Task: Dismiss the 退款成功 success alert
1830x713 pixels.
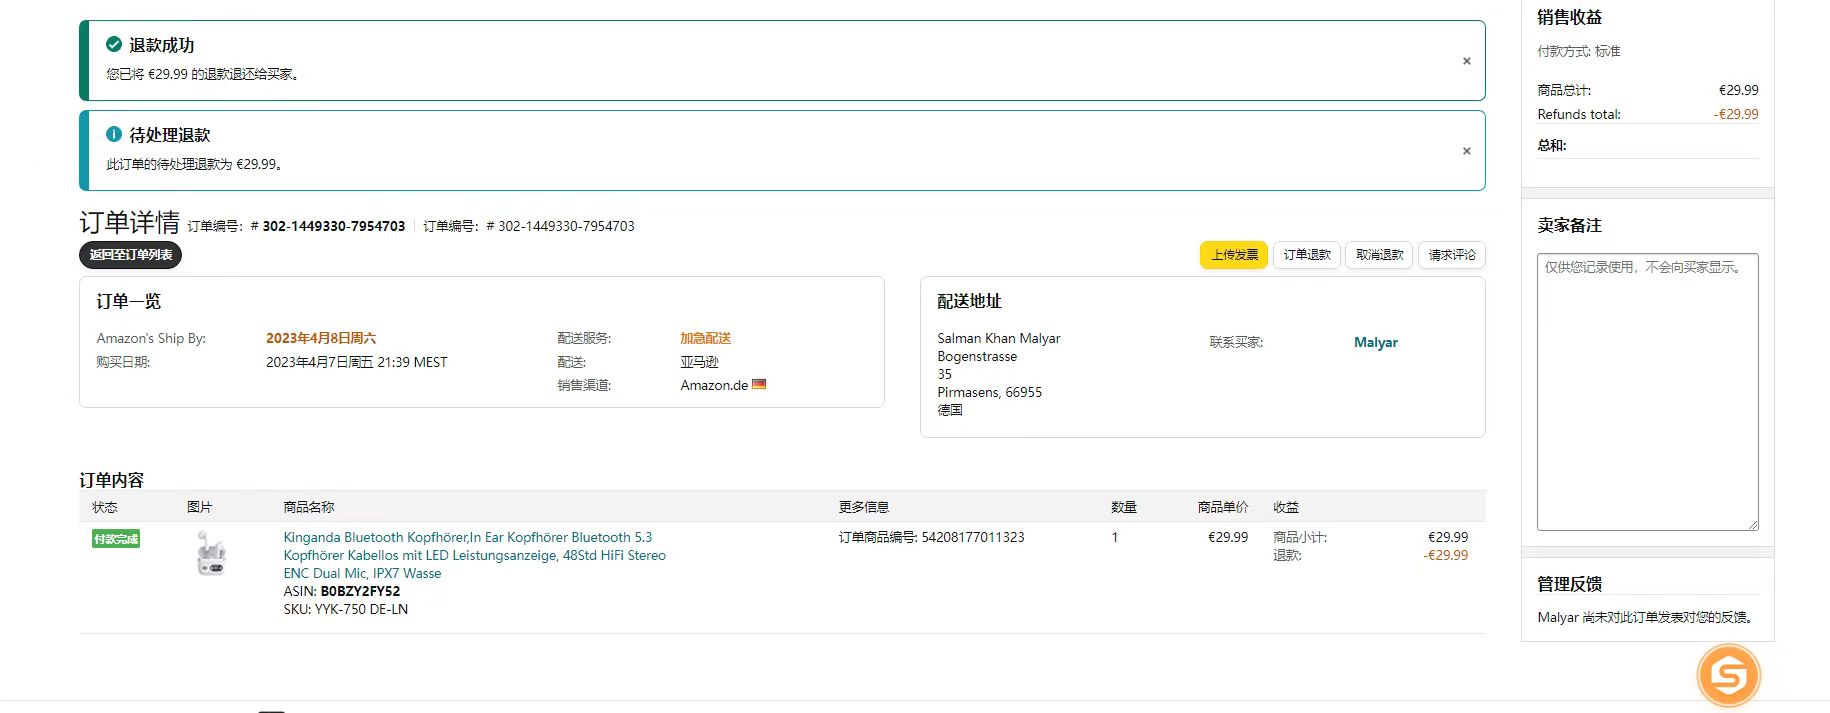Action: [x=1466, y=61]
